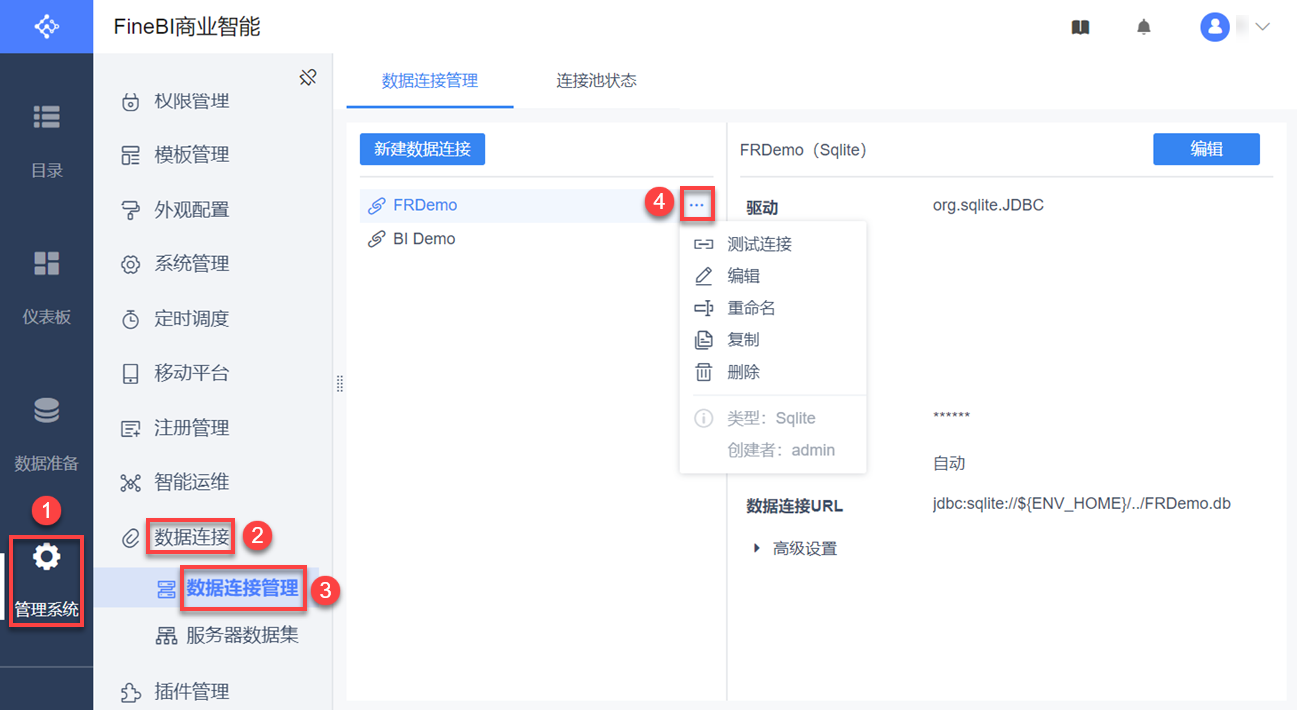This screenshot has height=710, width=1297.
Task: Choose 复制 from the context menu
Action: (772, 340)
